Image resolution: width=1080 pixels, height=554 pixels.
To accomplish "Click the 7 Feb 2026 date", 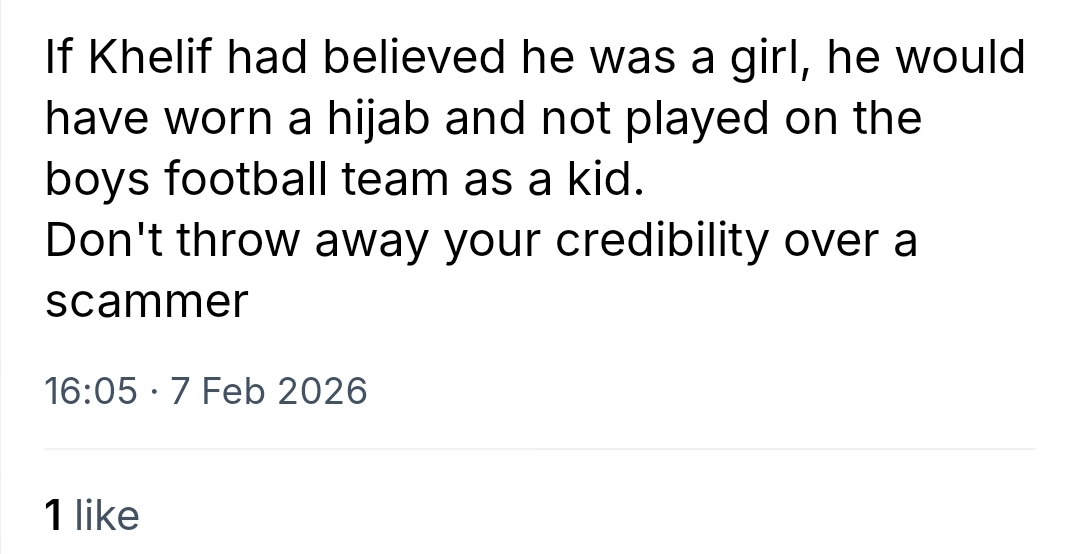I will tap(269, 392).
